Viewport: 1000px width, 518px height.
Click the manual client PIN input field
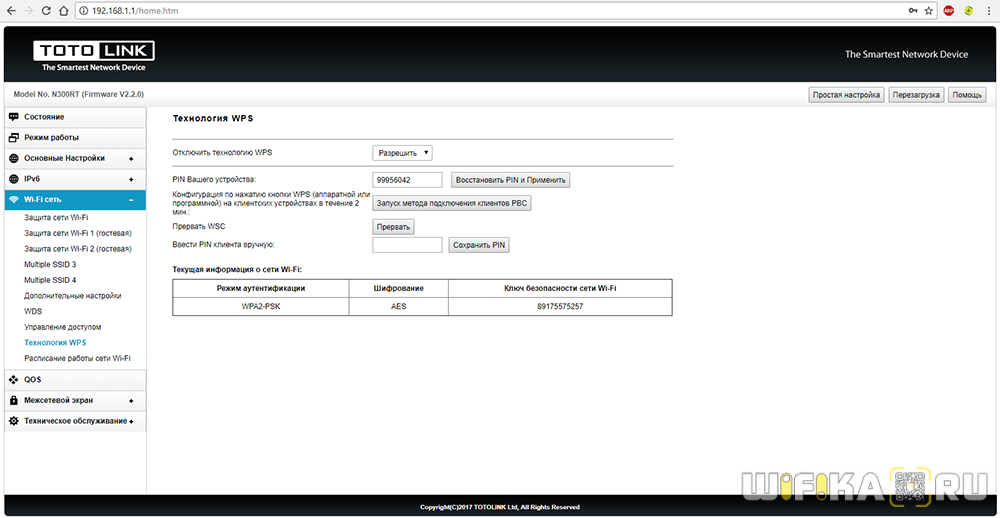point(407,245)
